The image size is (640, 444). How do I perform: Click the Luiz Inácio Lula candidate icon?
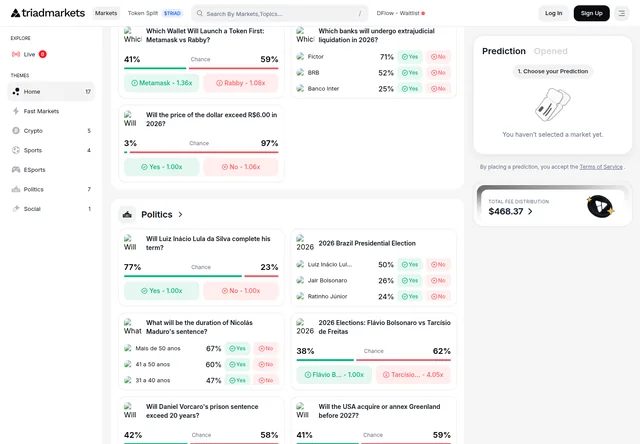pyautogui.click(x=300, y=264)
